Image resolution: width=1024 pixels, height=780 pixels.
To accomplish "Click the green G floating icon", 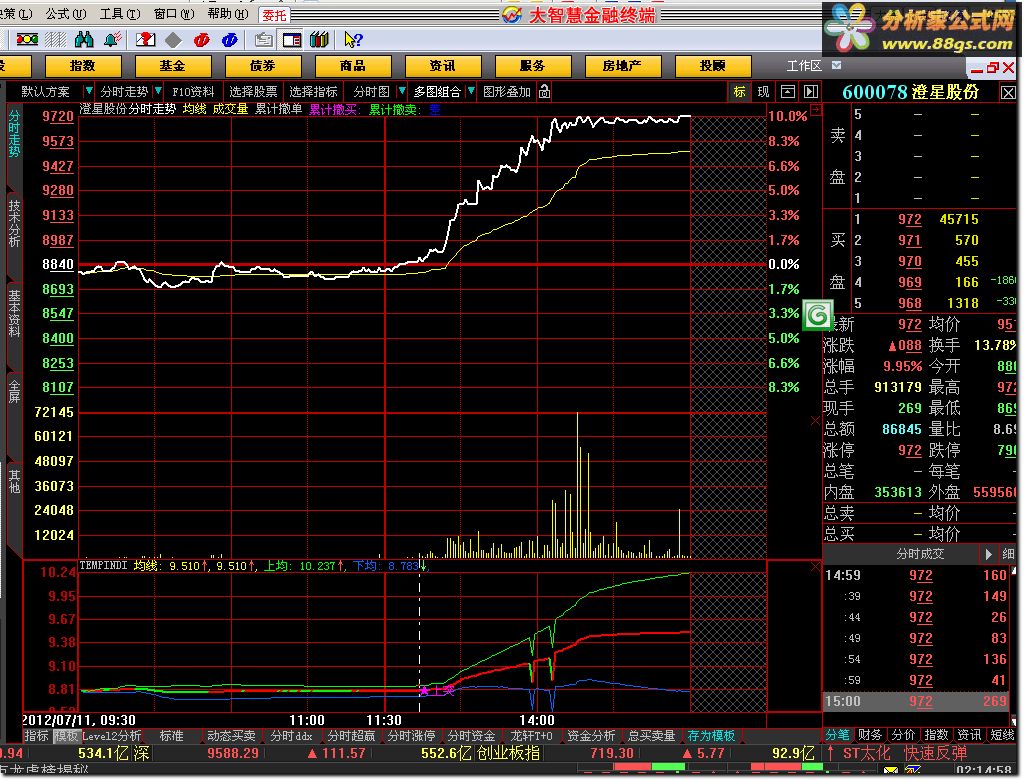I will [x=817, y=316].
